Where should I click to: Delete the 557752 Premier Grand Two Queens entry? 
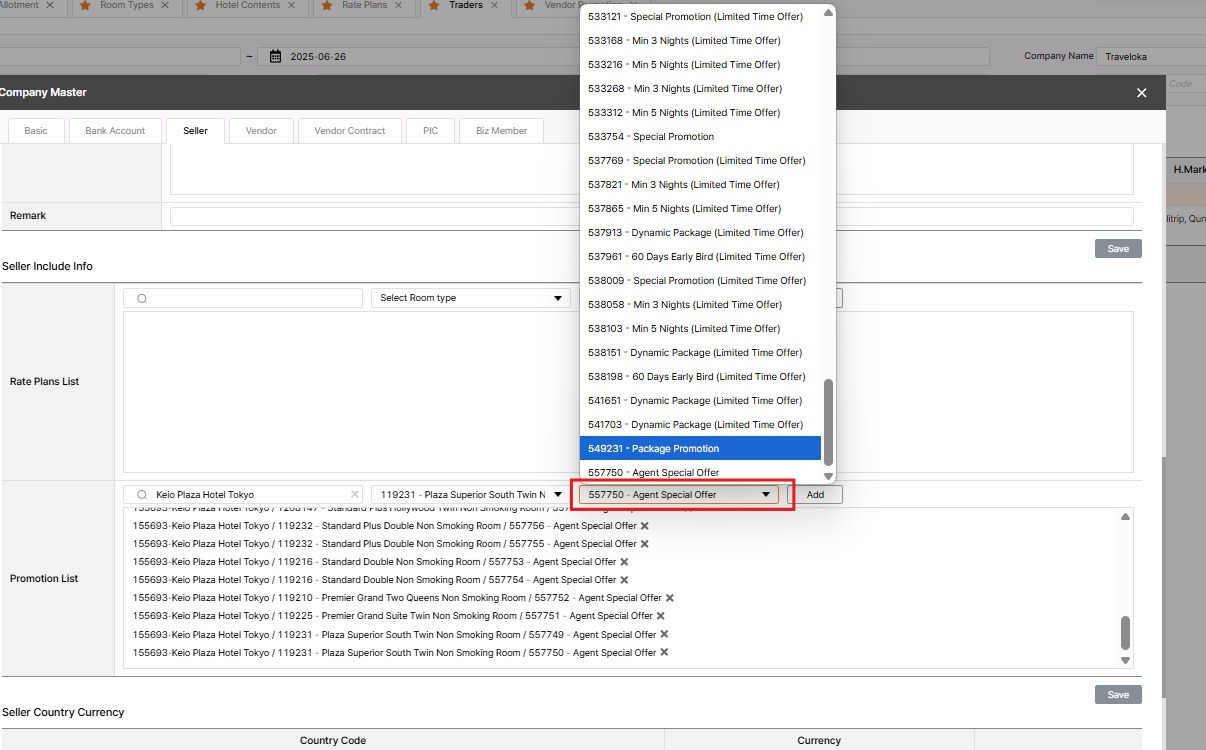670,598
